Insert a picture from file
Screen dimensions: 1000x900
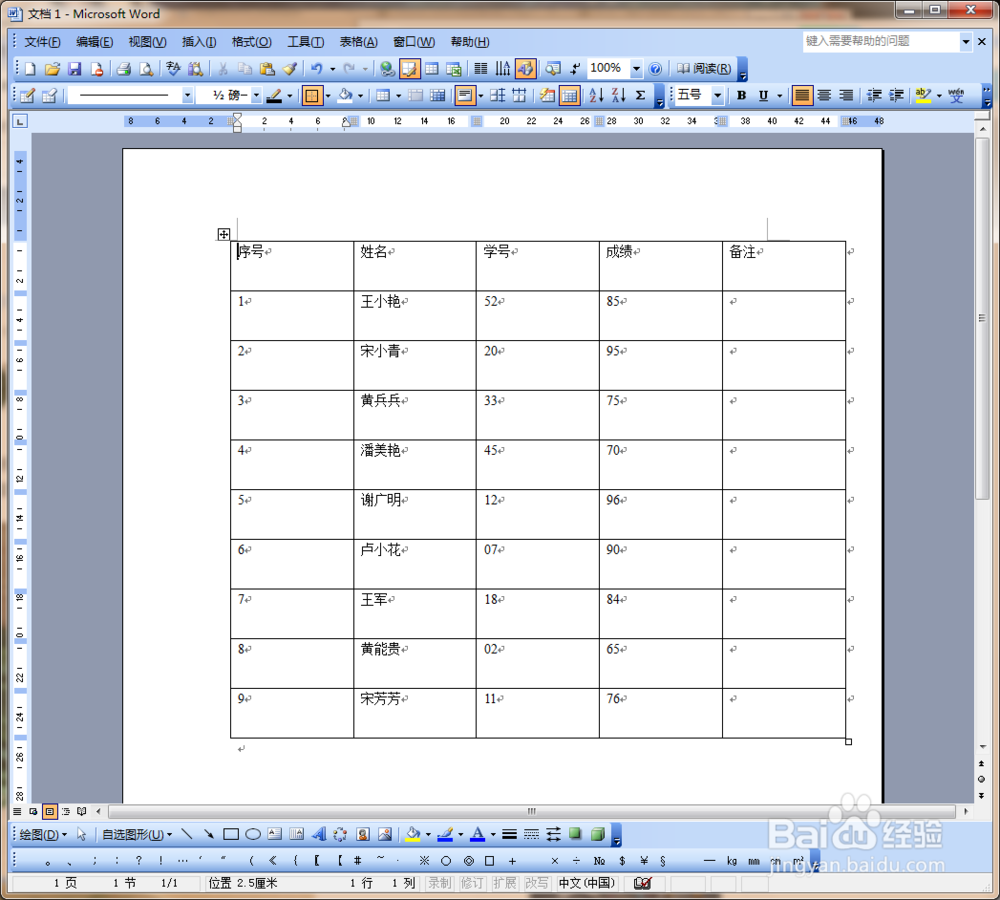[x=385, y=834]
